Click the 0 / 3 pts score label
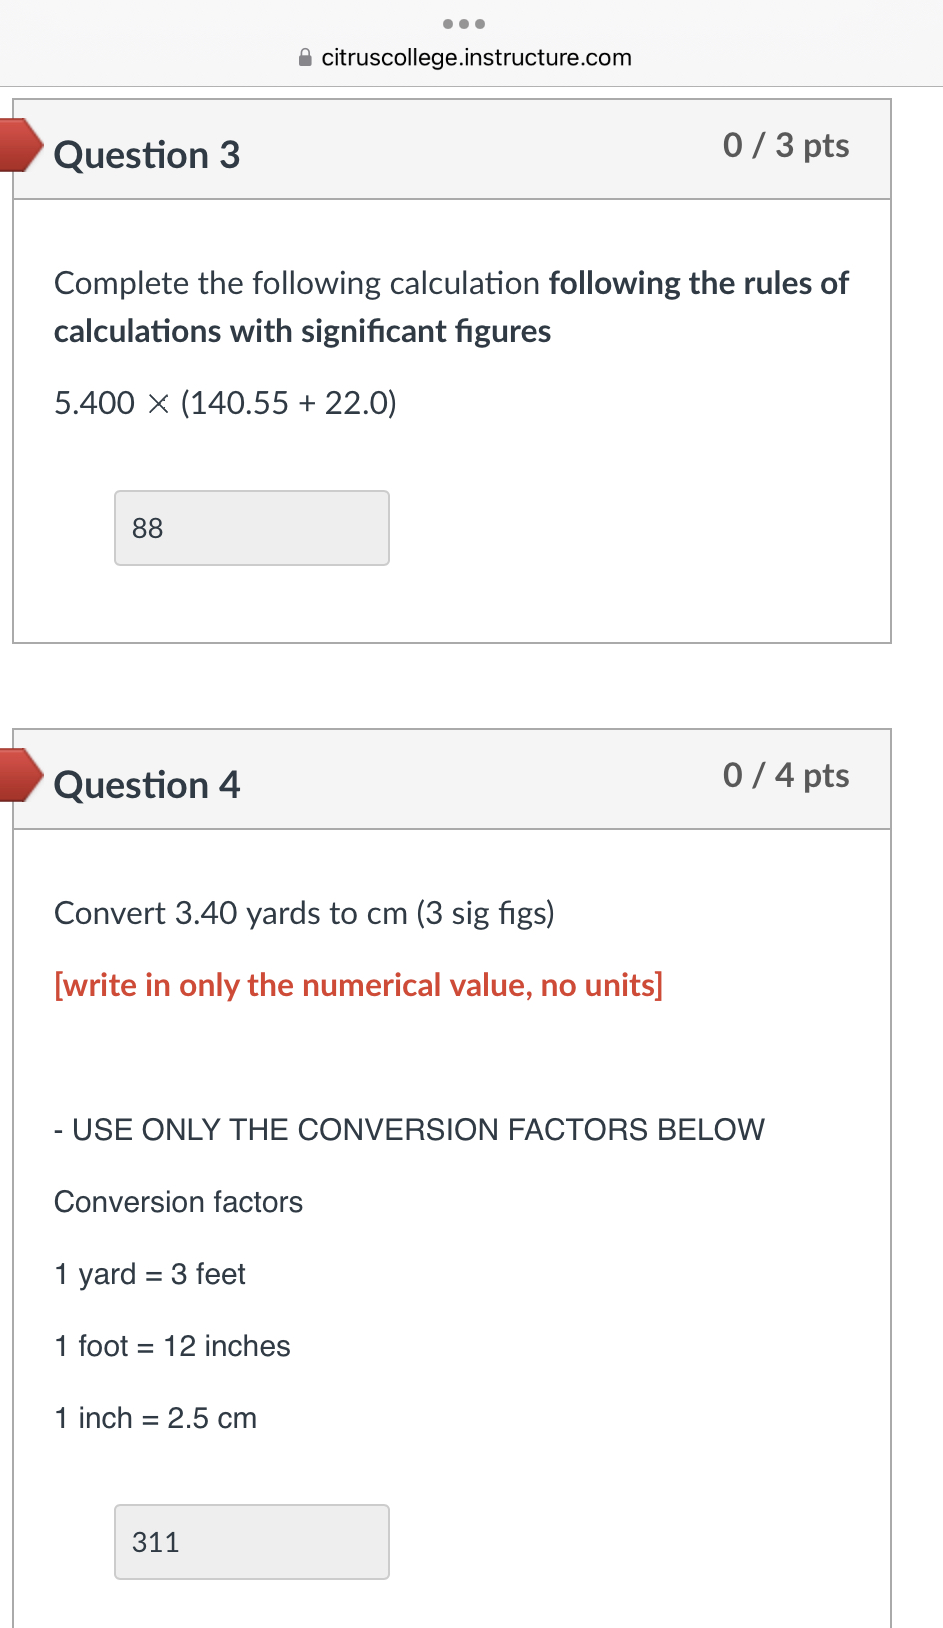The image size is (943, 1628). coord(785,146)
